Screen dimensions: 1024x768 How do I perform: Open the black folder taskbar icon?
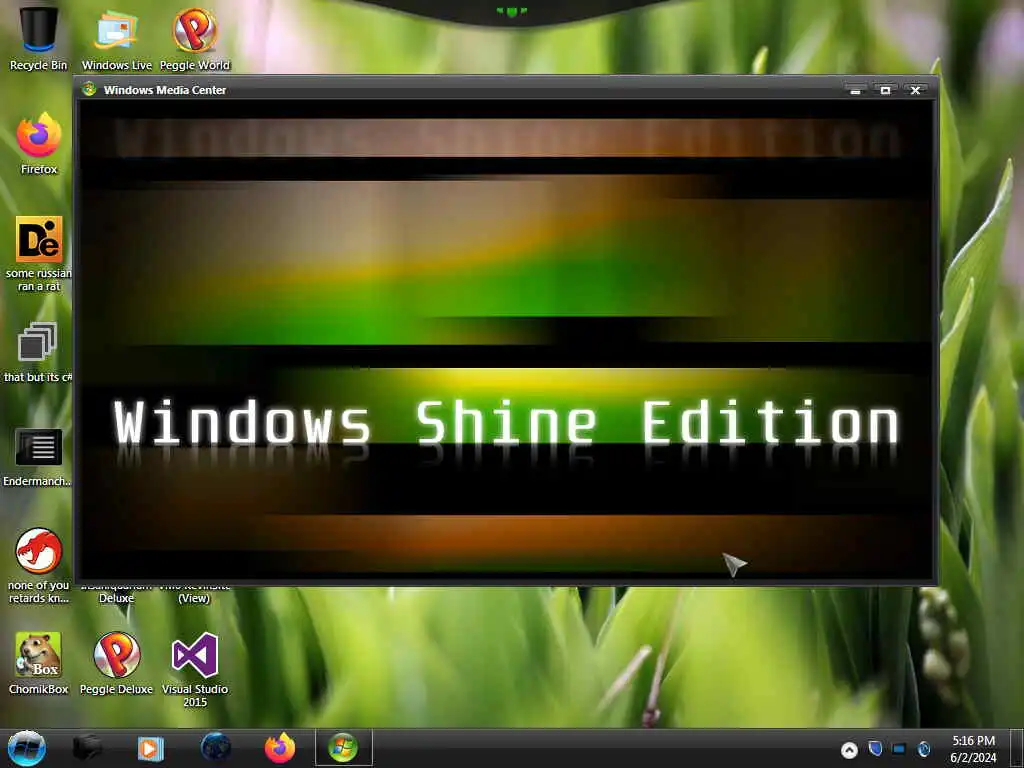coord(87,748)
